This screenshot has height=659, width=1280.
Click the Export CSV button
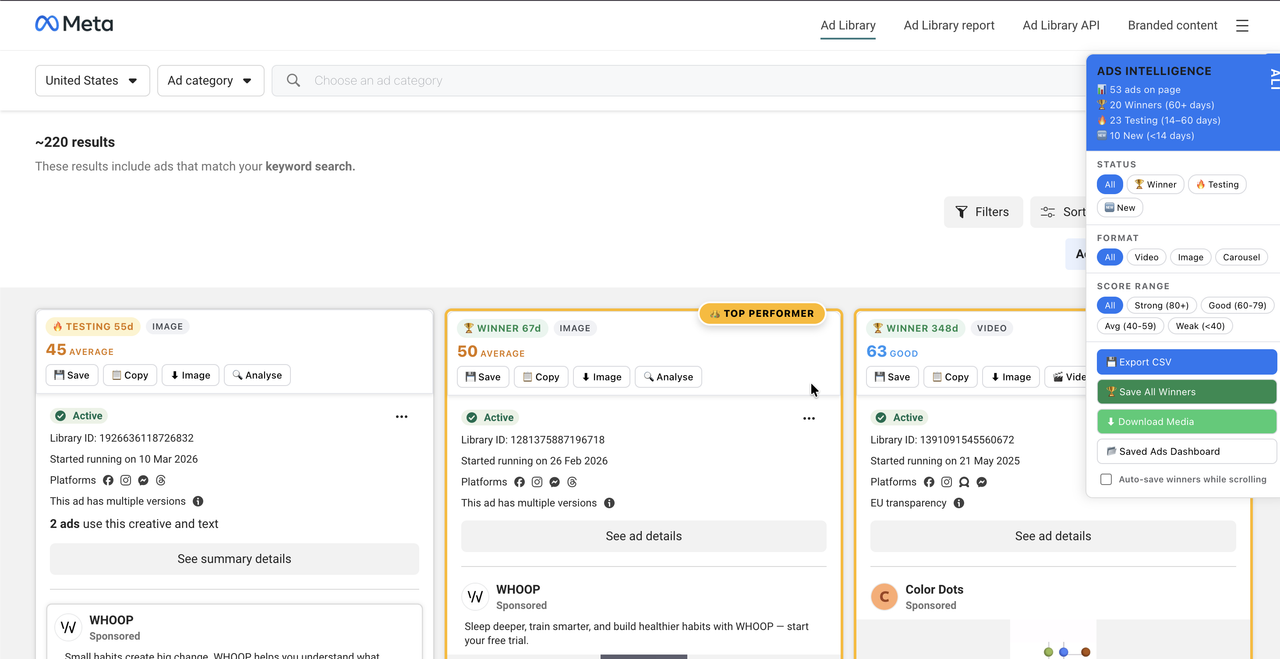point(1187,362)
